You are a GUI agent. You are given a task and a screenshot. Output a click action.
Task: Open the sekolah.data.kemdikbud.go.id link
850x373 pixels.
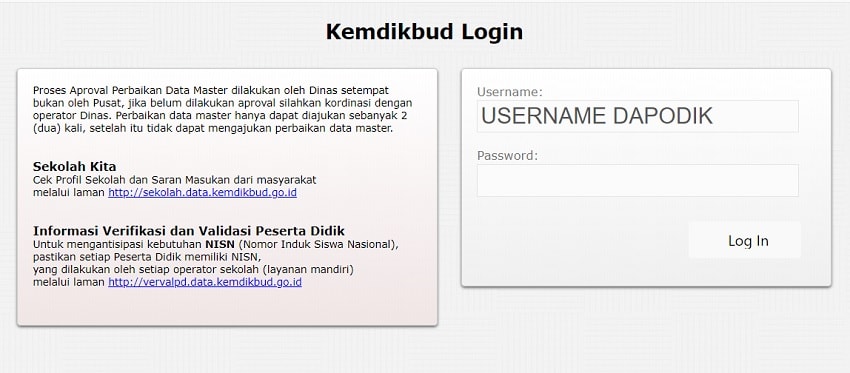point(202,192)
